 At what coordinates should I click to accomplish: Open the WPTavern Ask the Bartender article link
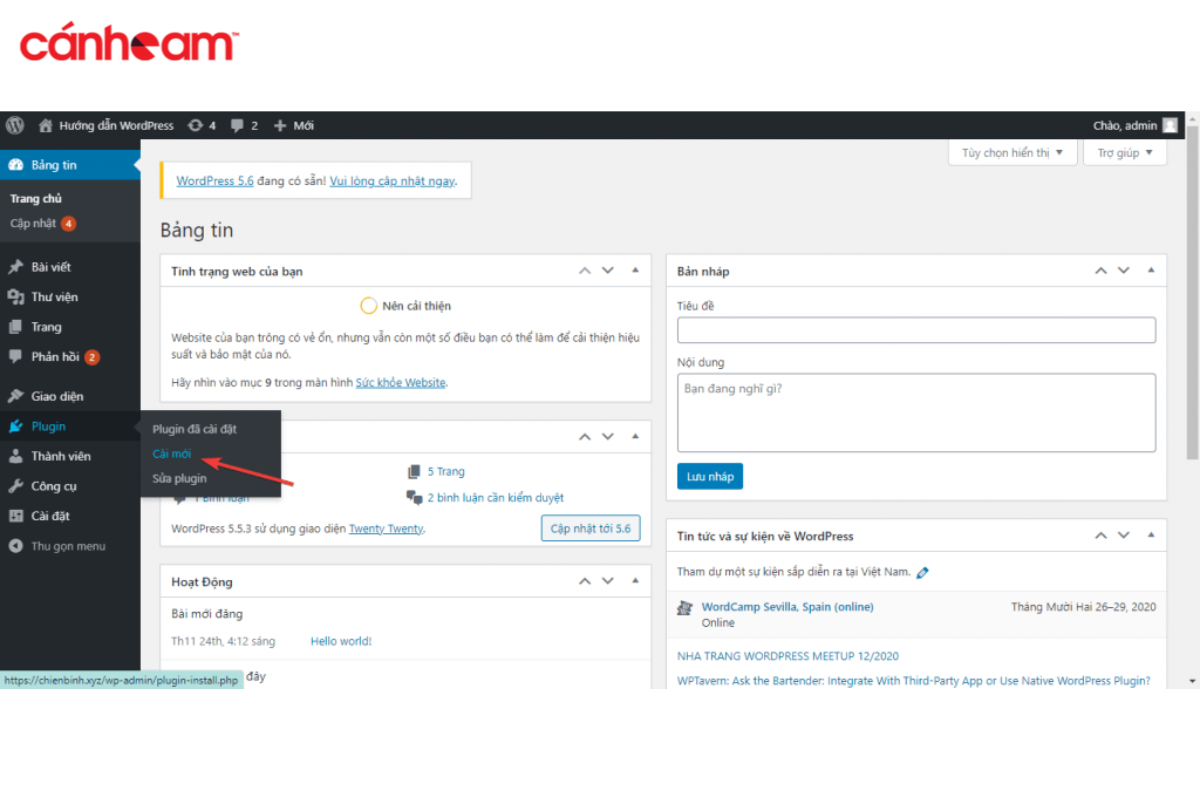coord(914,681)
